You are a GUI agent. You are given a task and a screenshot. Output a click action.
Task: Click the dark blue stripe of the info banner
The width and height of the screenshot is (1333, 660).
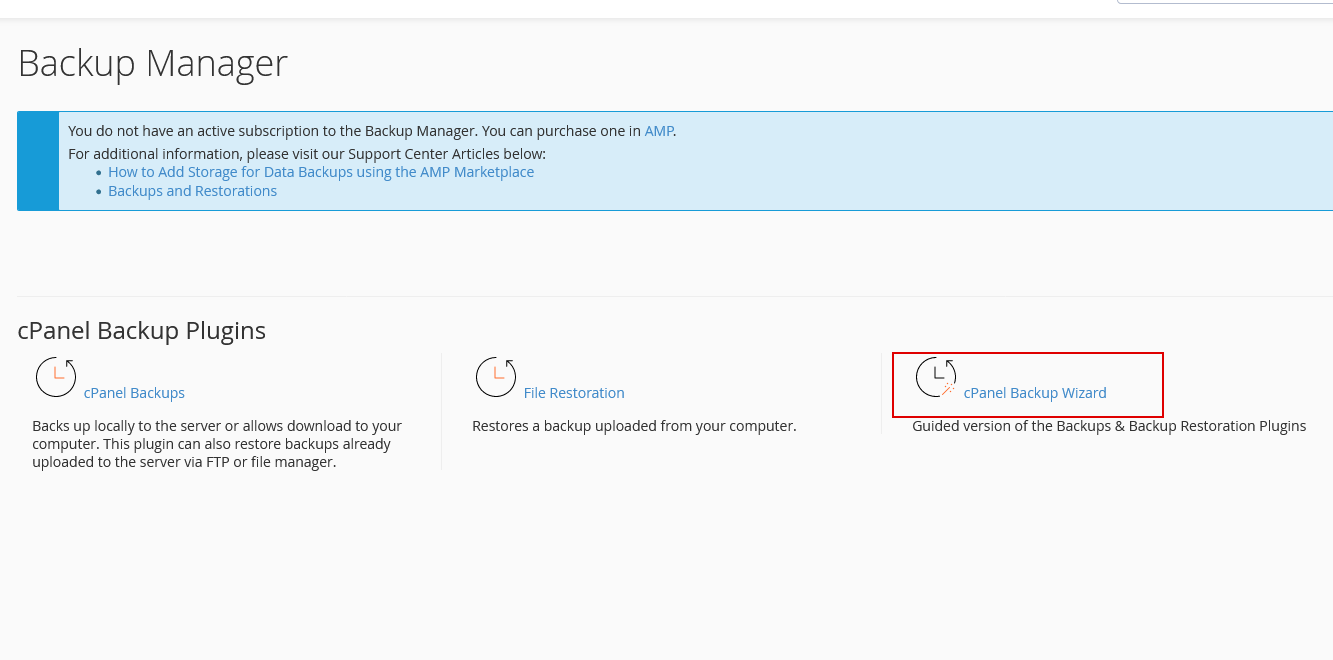click(x=38, y=161)
